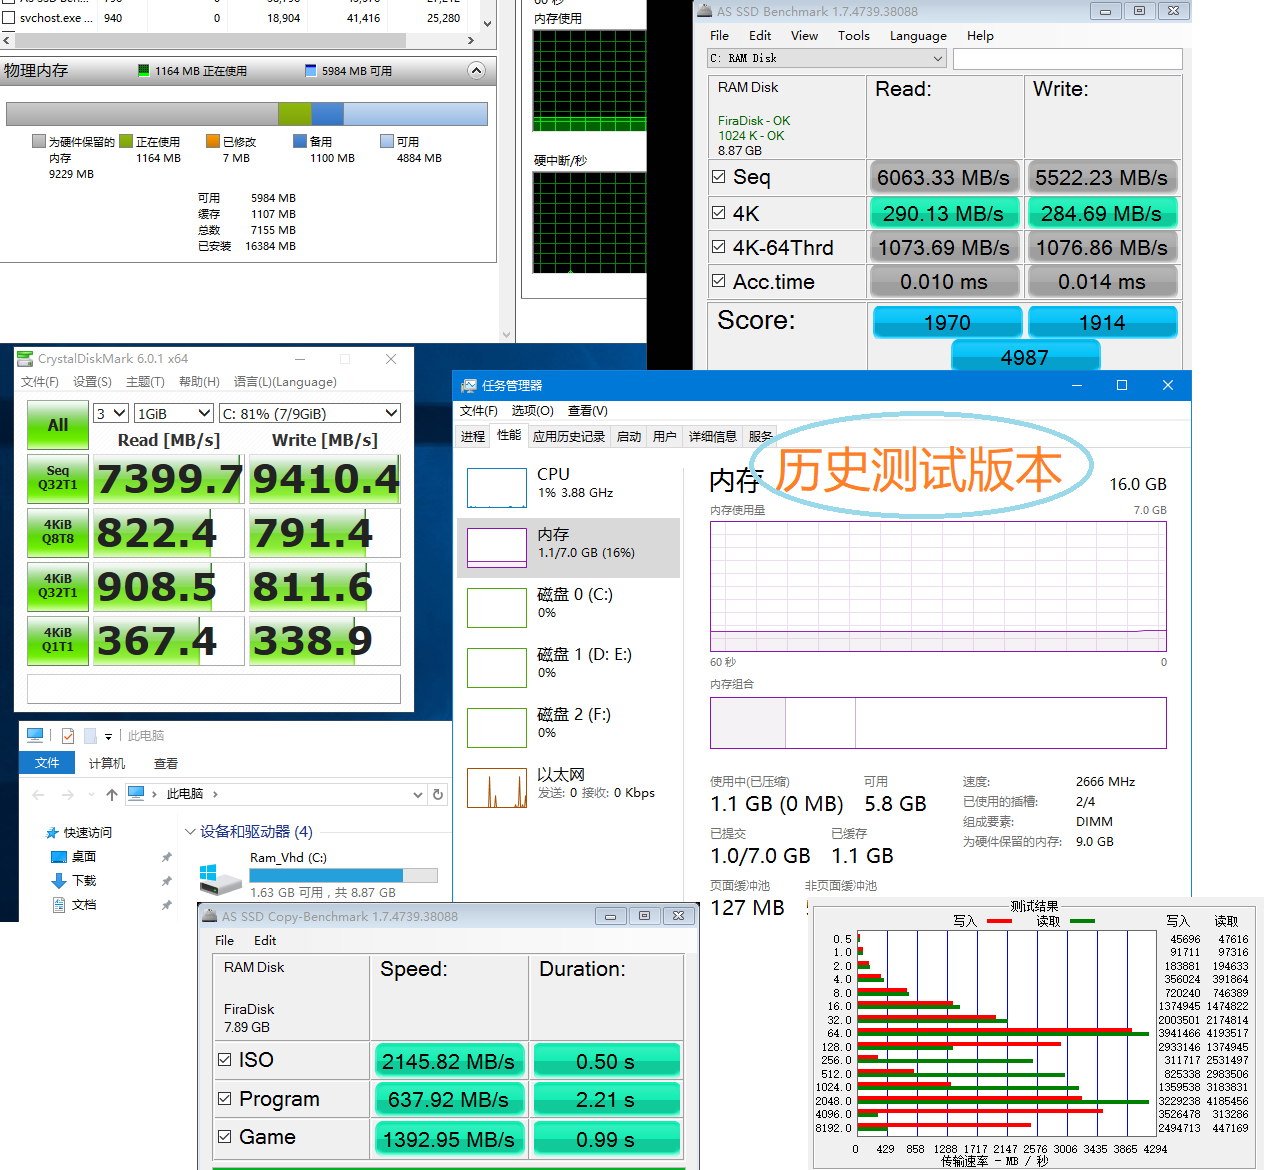Switch to the 启动 tab in Task Manager
Image resolution: width=1264 pixels, height=1170 pixels.
[628, 437]
